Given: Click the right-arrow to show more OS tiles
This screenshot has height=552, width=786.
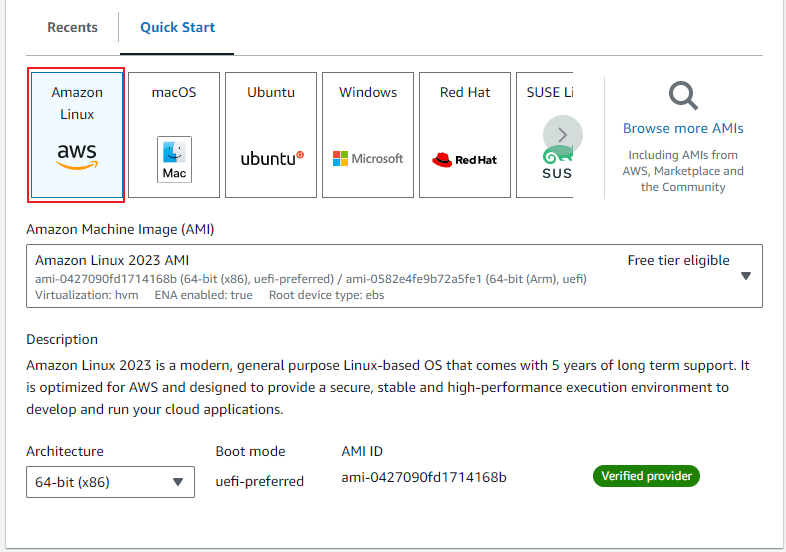Looking at the screenshot, I should click(562, 135).
